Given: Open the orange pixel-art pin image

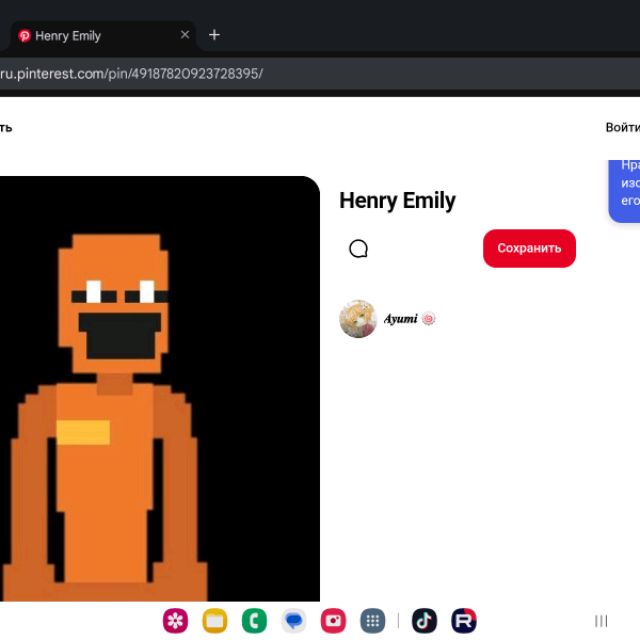Looking at the screenshot, I should pos(160,389).
